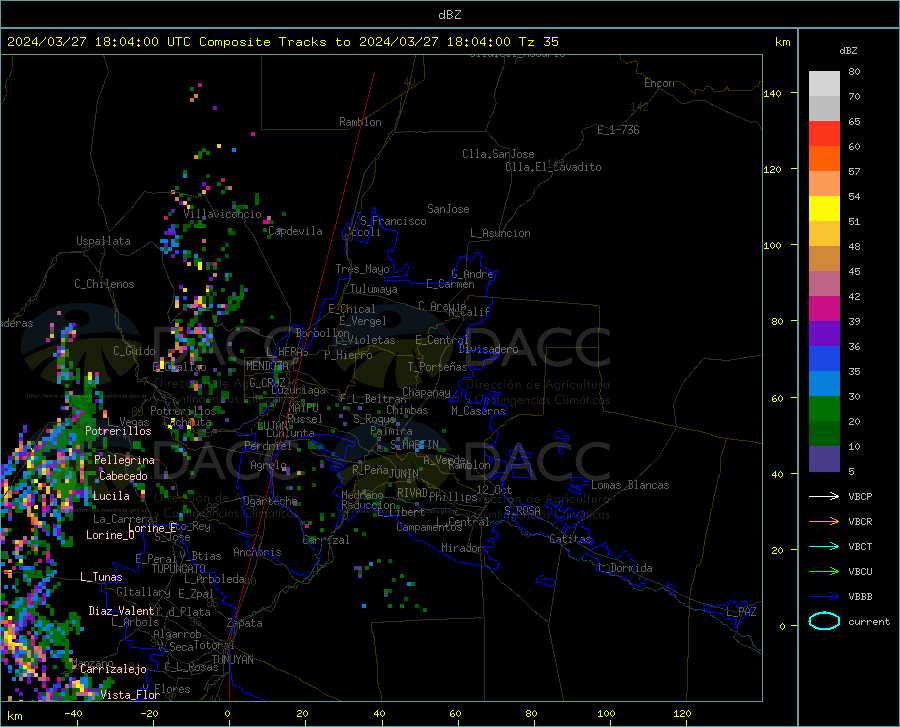The image size is (900, 727).
Task: Select the purple 36 dBZ color swatch
Action: (824, 334)
